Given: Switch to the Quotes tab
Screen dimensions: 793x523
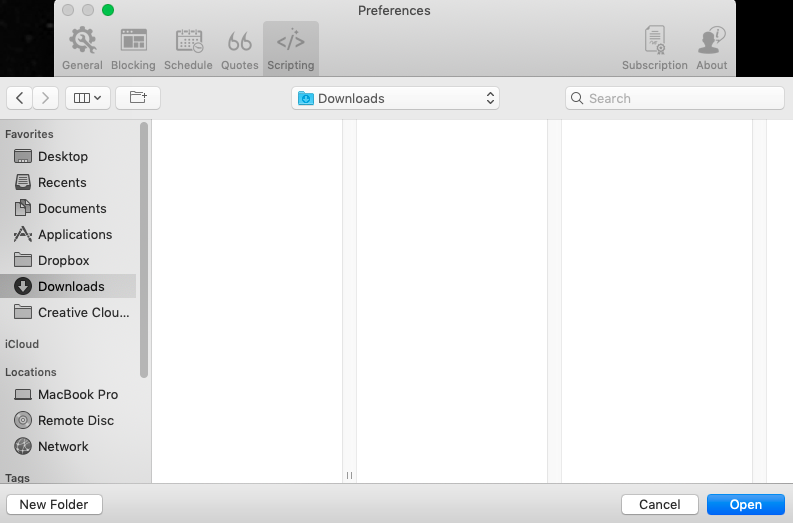Looking at the screenshot, I should pyautogui.click(x=240, y=49).
